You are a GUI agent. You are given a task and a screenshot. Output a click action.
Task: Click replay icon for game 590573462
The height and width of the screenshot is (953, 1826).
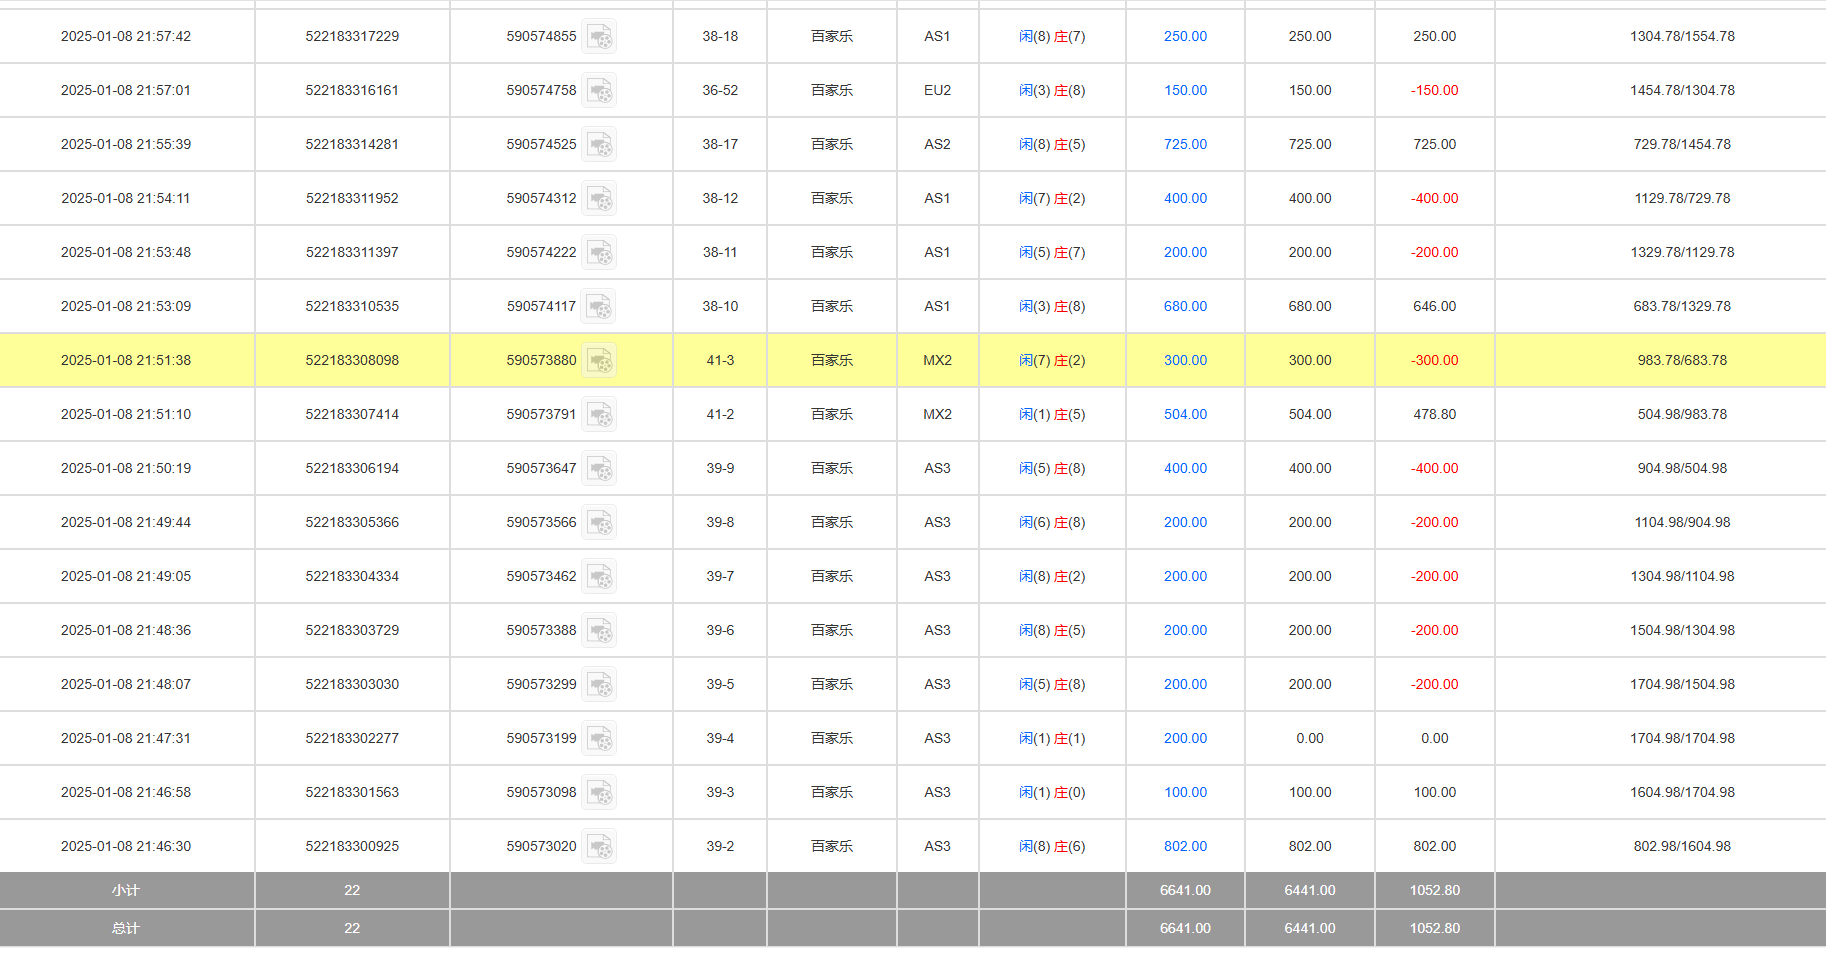click(599, 577)
